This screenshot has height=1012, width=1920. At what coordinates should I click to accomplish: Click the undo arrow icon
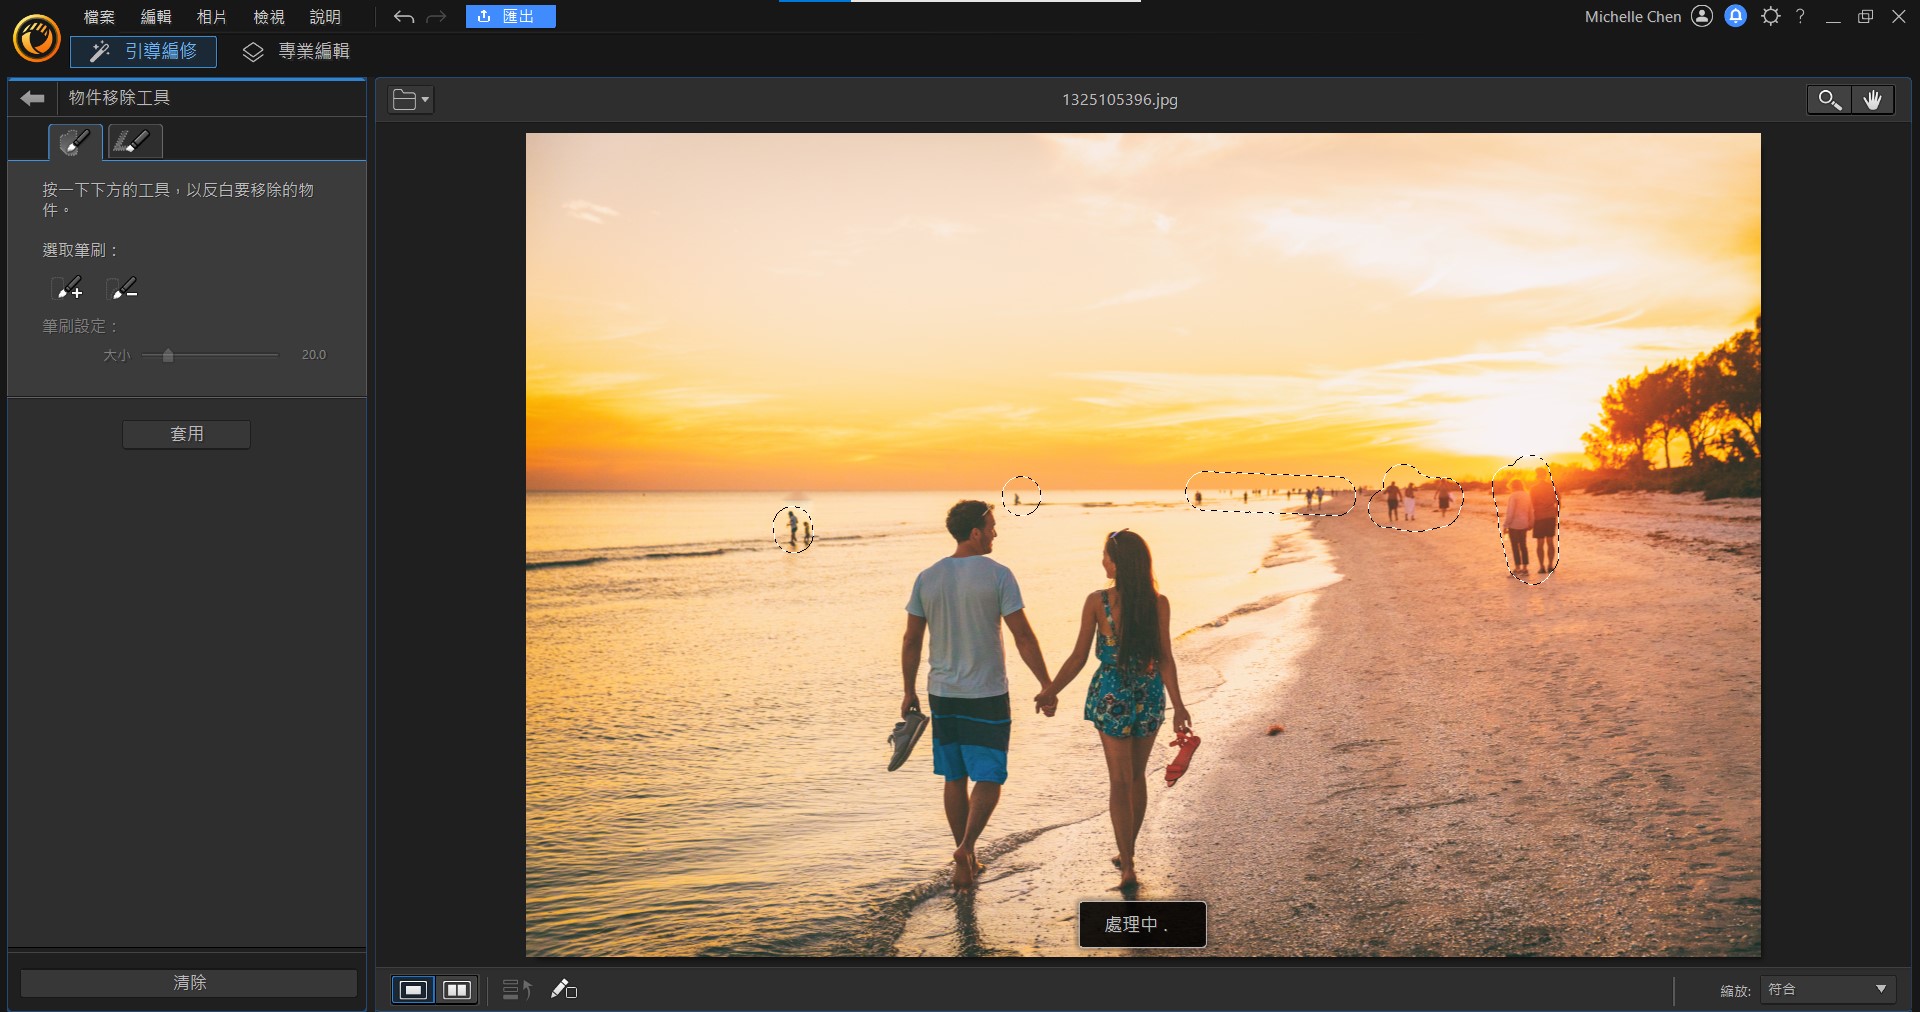[x=403, y=17]
